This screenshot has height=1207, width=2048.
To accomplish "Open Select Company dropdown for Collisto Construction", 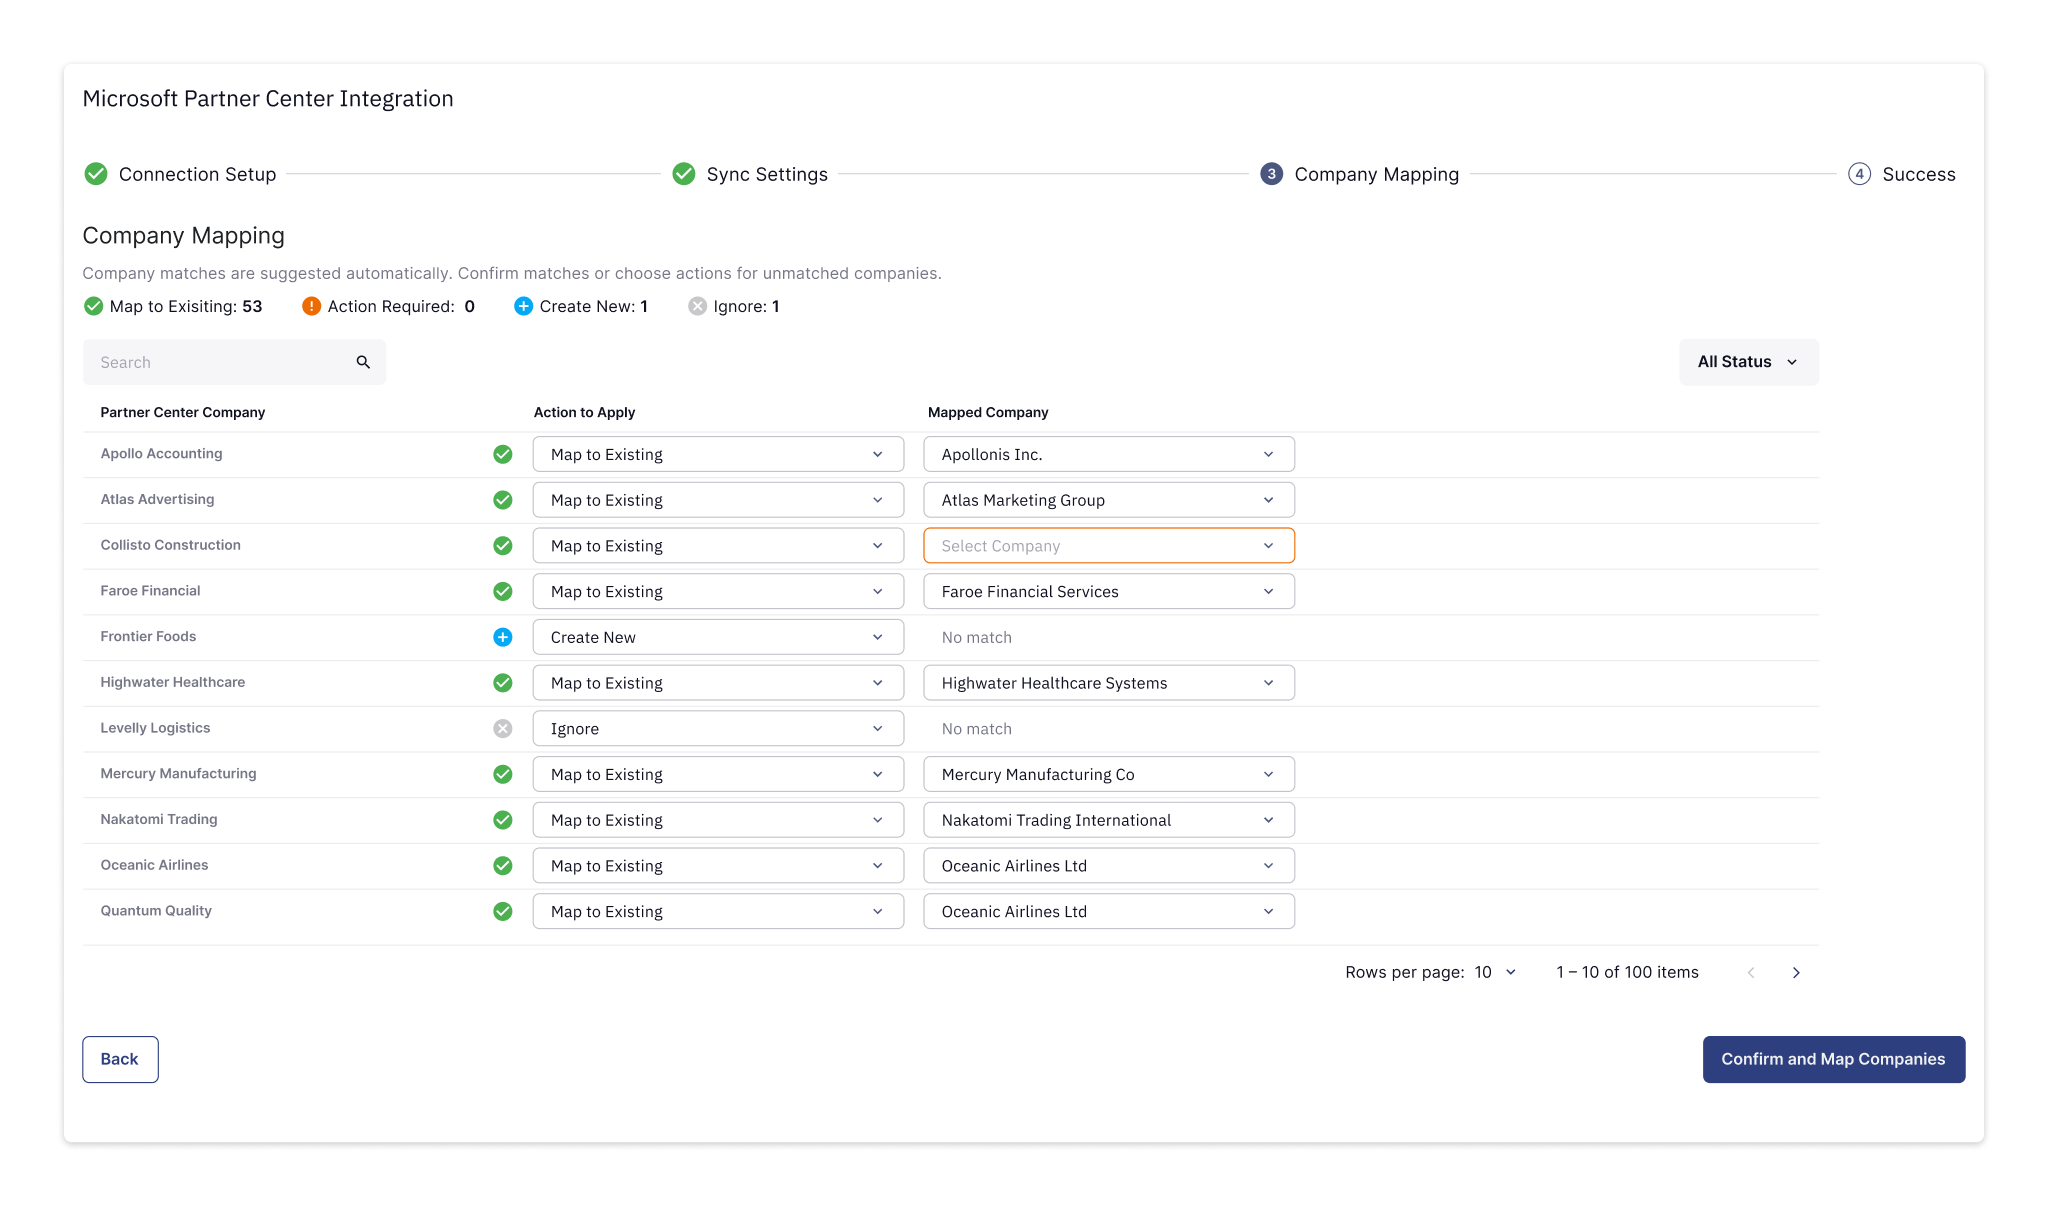I will click(x=1108, y=546).
